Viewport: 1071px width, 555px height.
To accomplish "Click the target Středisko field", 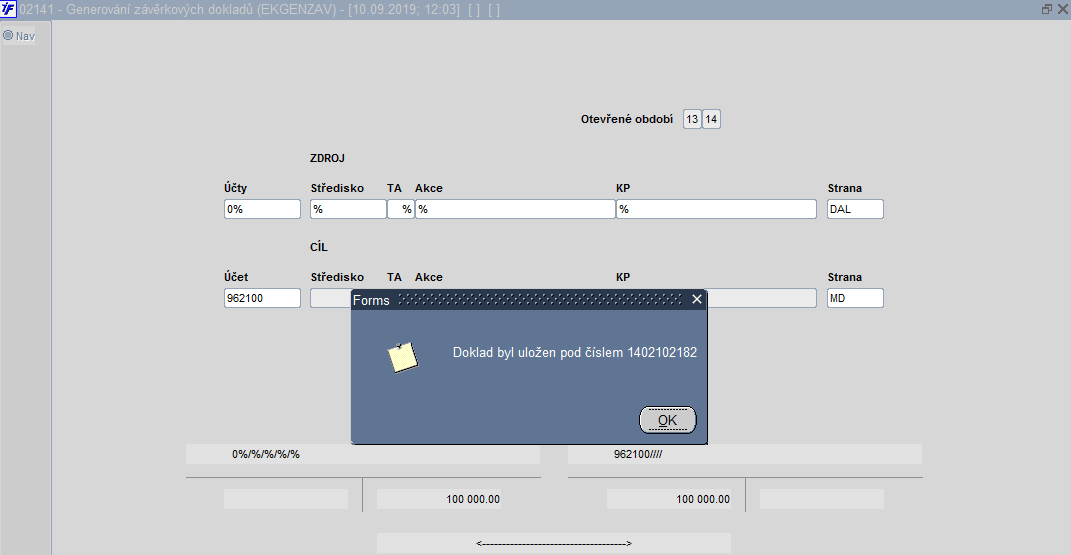I will [x=331, y=298].
